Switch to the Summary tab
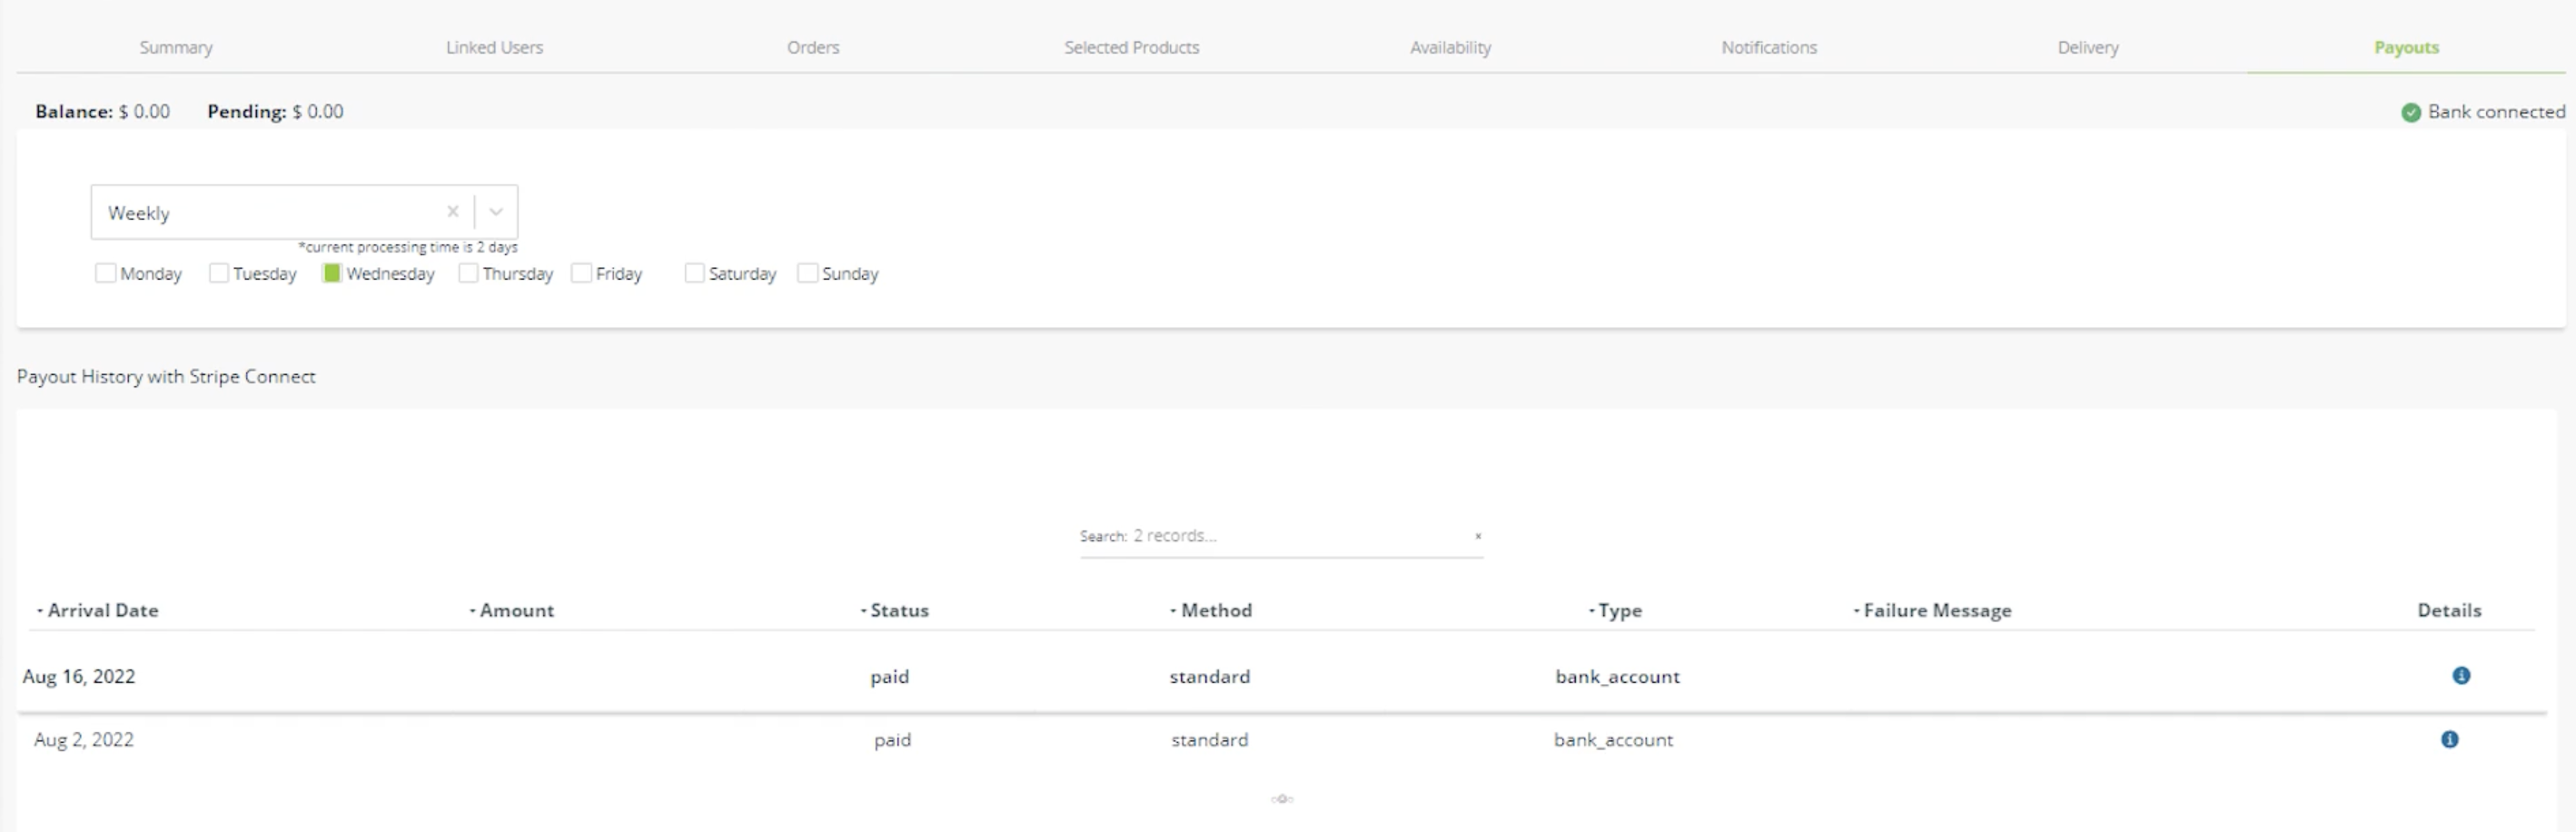 [176, 47]
